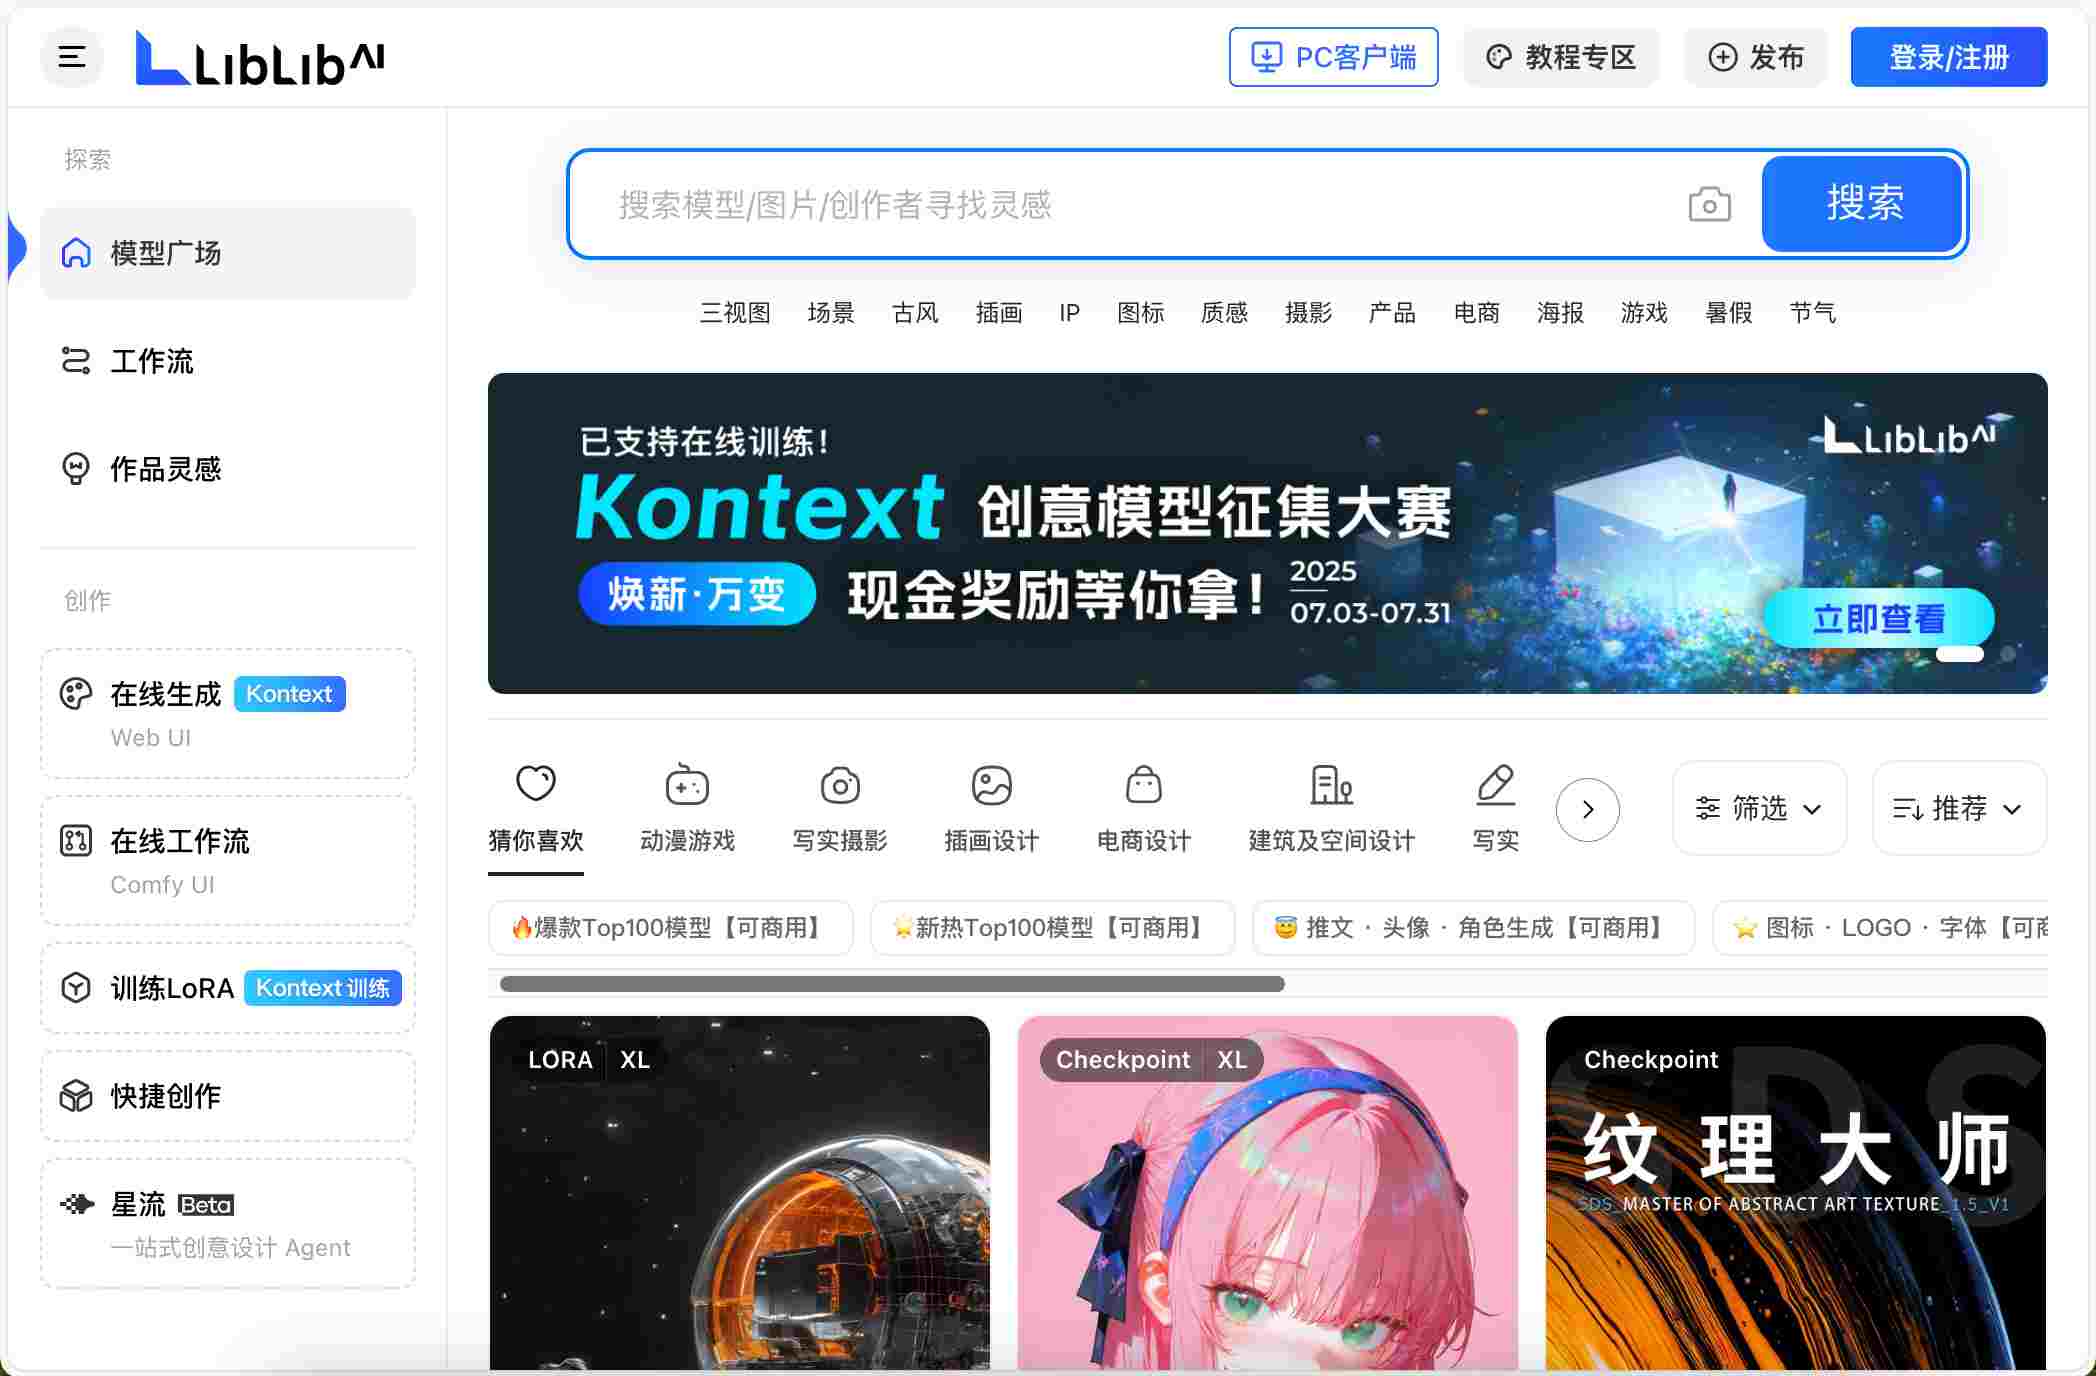Select the 插画设计 category icon
The width and height of the screenshot is (2096, 1376).
click(991, 786)
